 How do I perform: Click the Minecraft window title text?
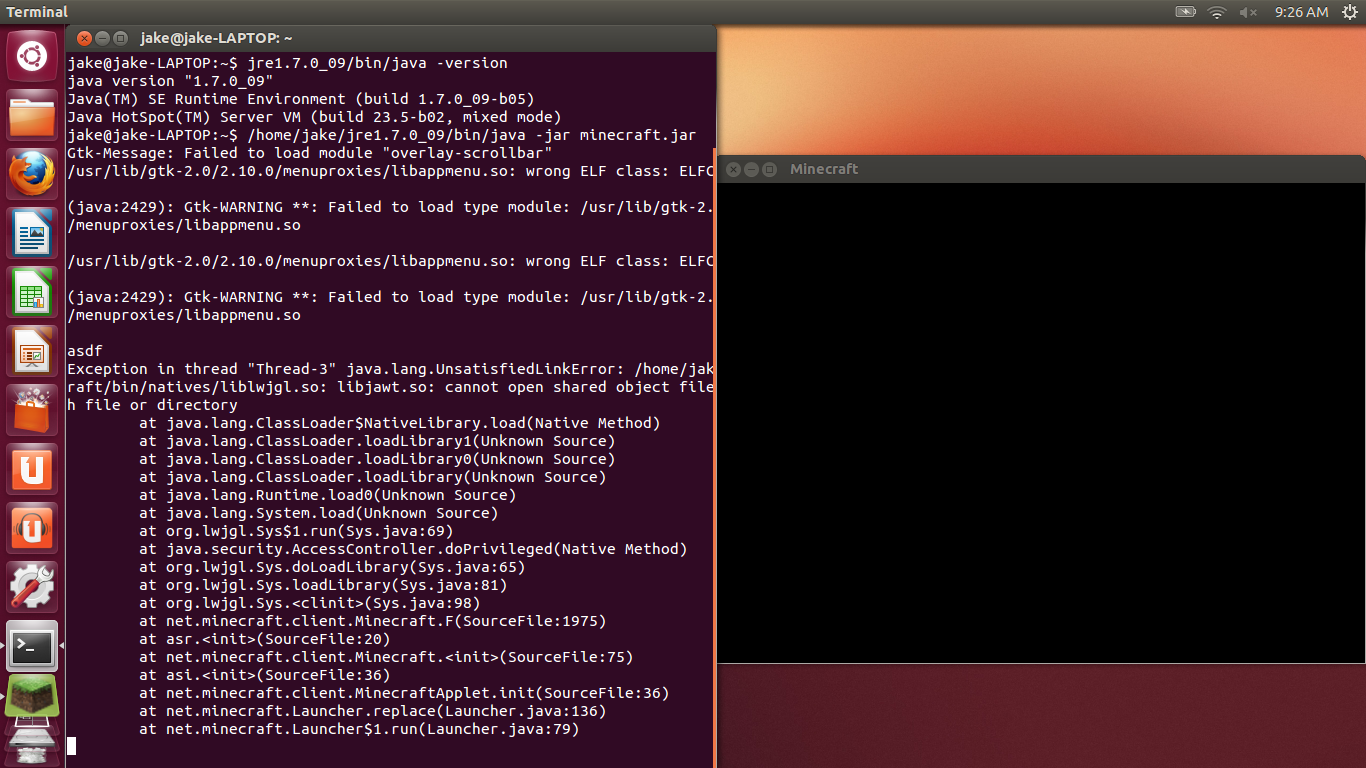click(824, 169)
